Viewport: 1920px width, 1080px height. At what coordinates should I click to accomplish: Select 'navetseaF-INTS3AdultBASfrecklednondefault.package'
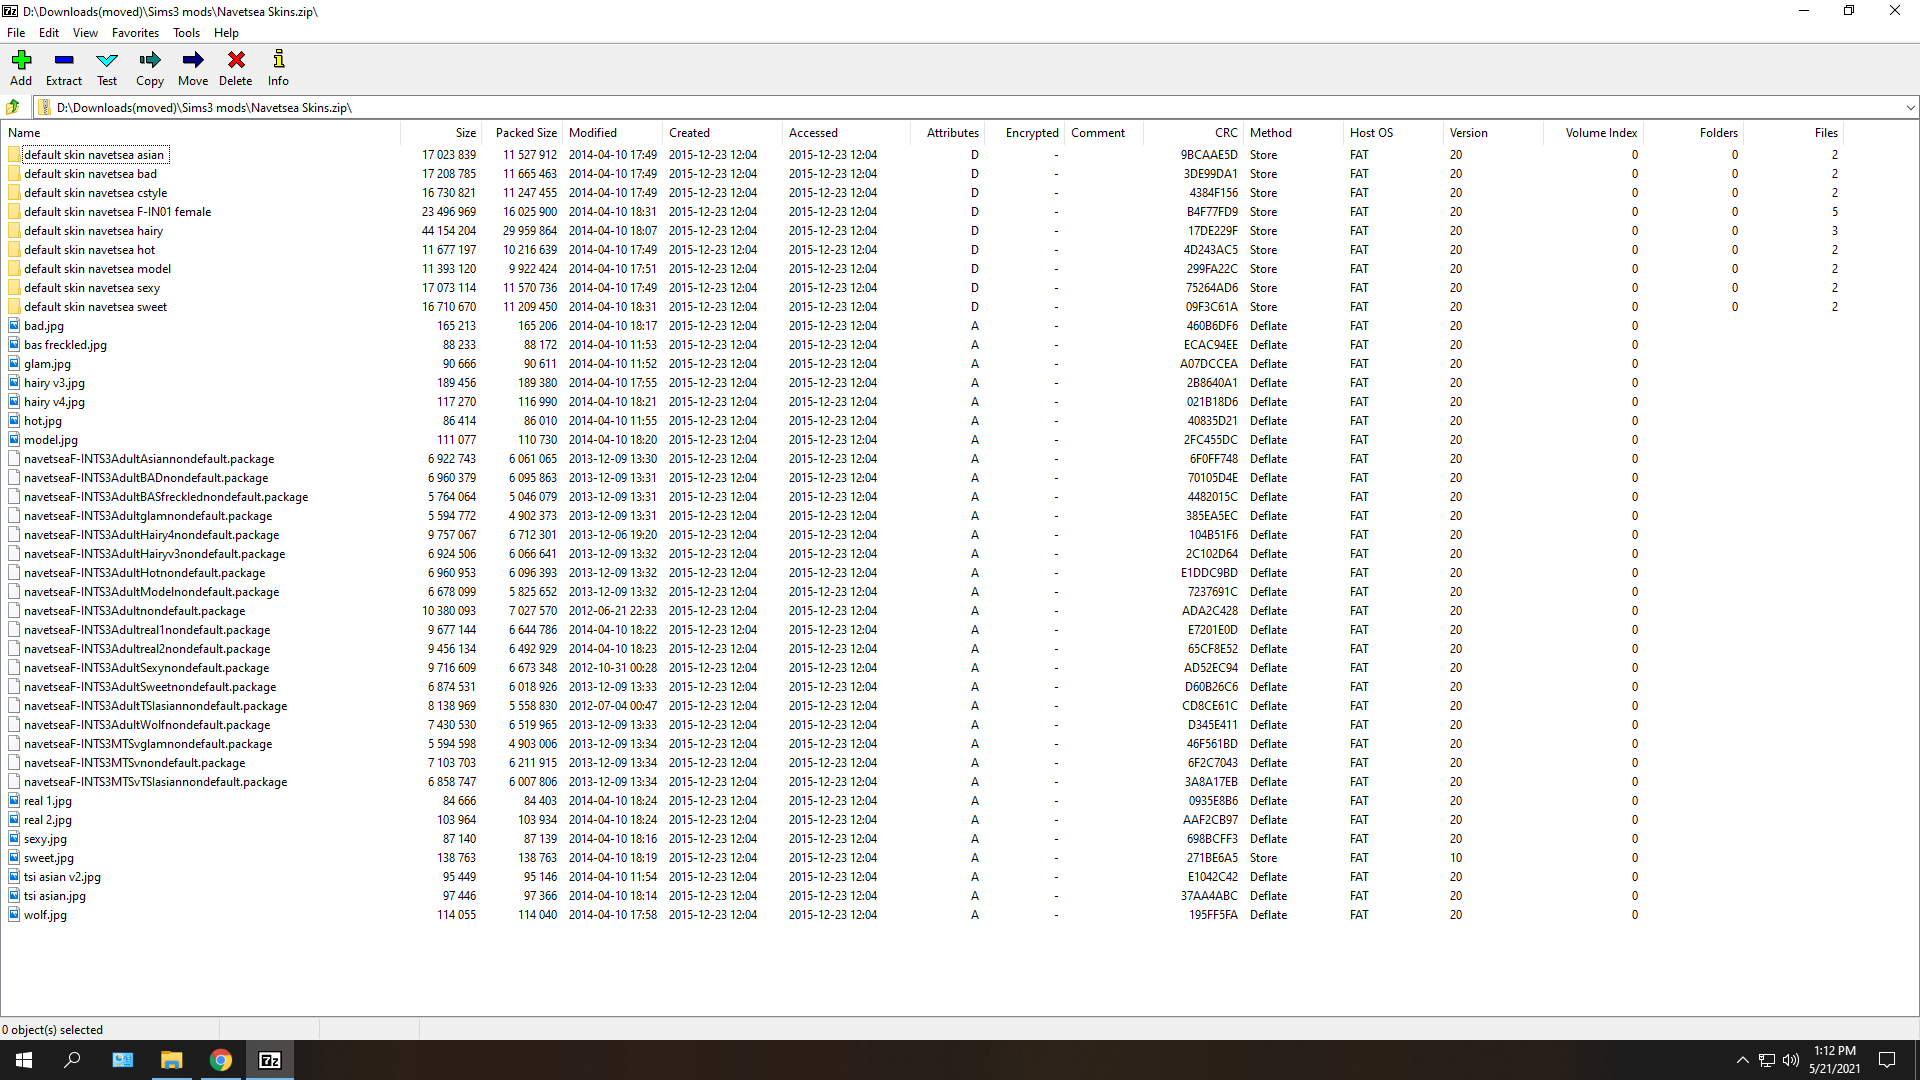click(x=166, y=497)
